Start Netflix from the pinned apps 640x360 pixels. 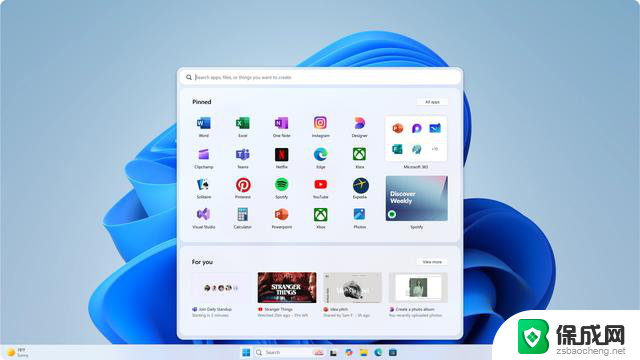tap(281, 154)
